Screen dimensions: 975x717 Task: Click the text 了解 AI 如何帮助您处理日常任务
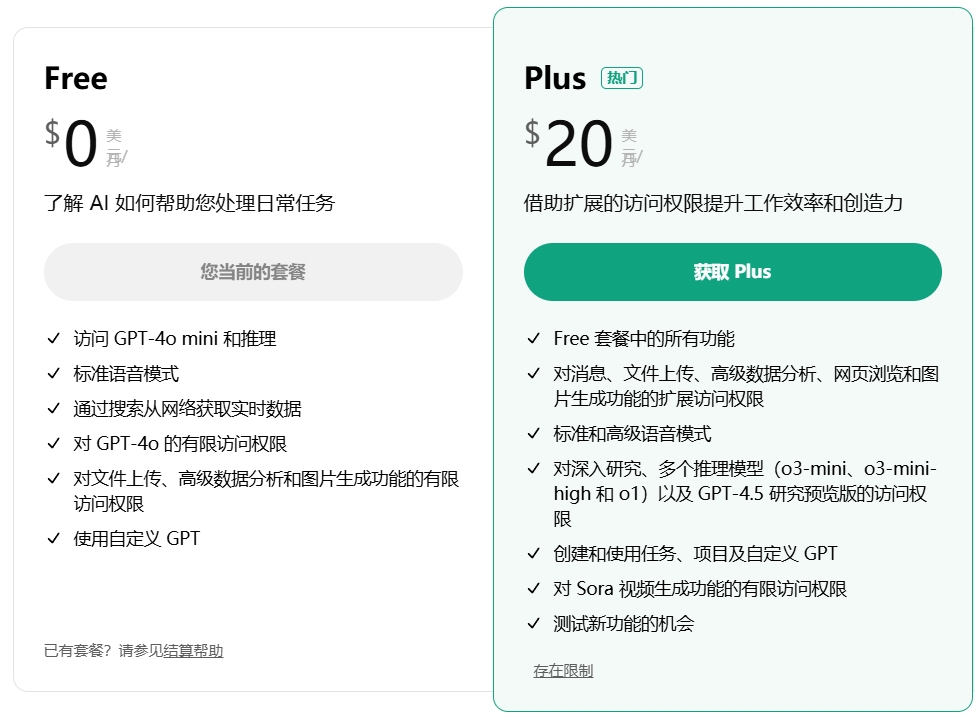click(x=190, y=203)
